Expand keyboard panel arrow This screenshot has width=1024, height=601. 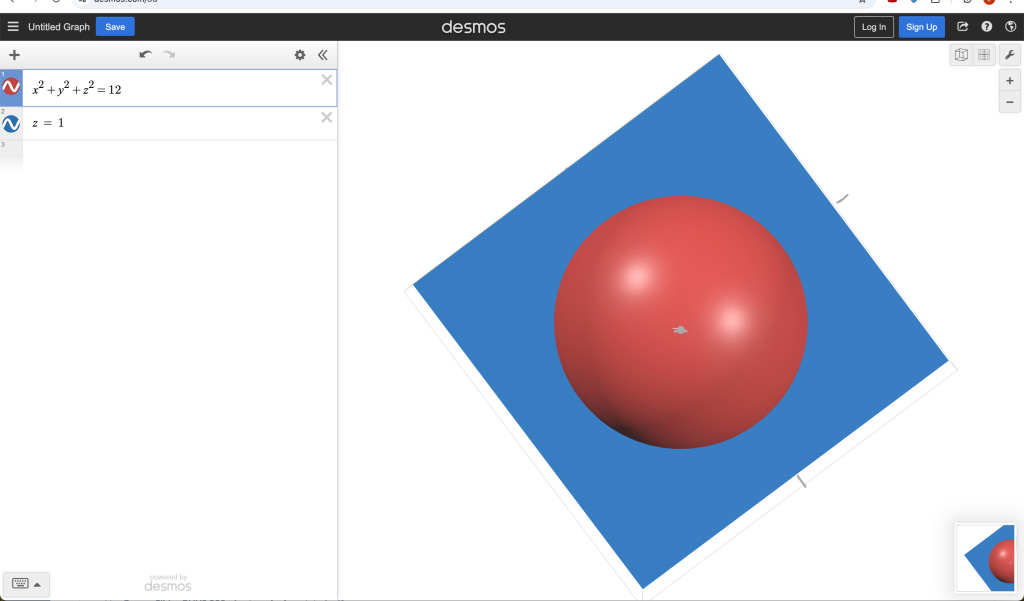(37, 585)
